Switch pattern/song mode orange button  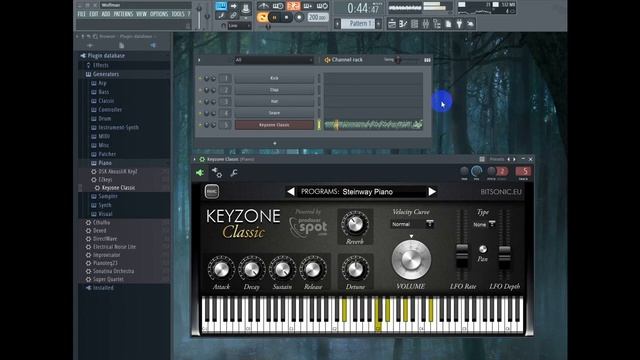262,17
